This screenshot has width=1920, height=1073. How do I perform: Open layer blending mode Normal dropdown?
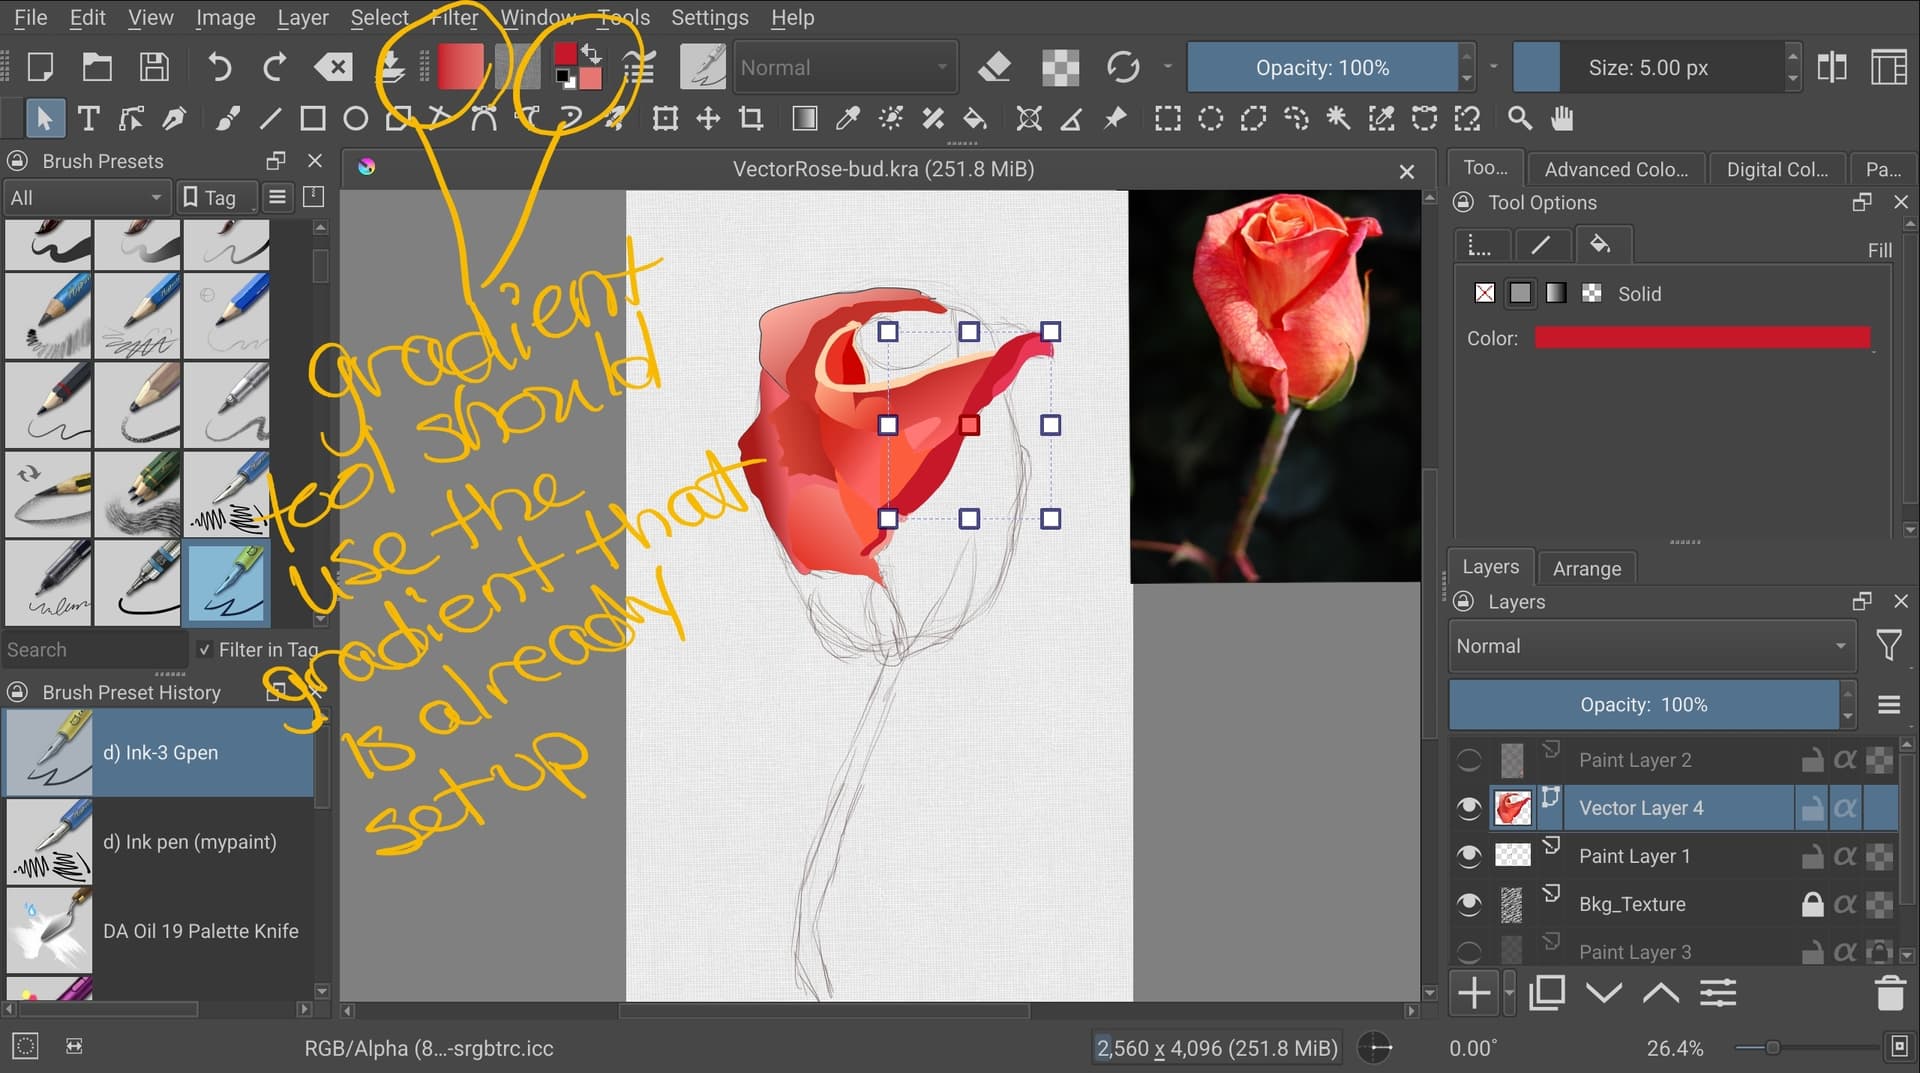point(1650,646)
